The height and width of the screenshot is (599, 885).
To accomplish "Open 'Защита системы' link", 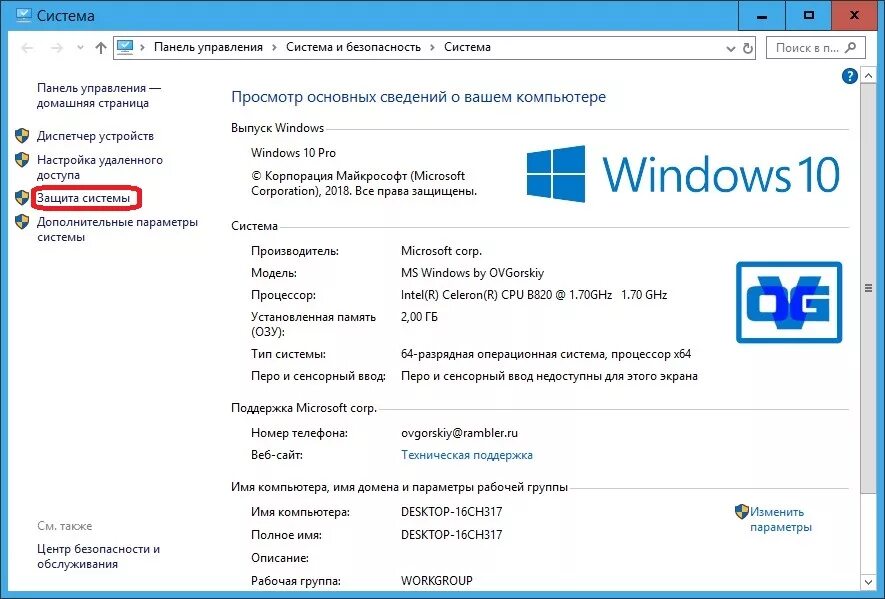I will (x=84, y=198).
